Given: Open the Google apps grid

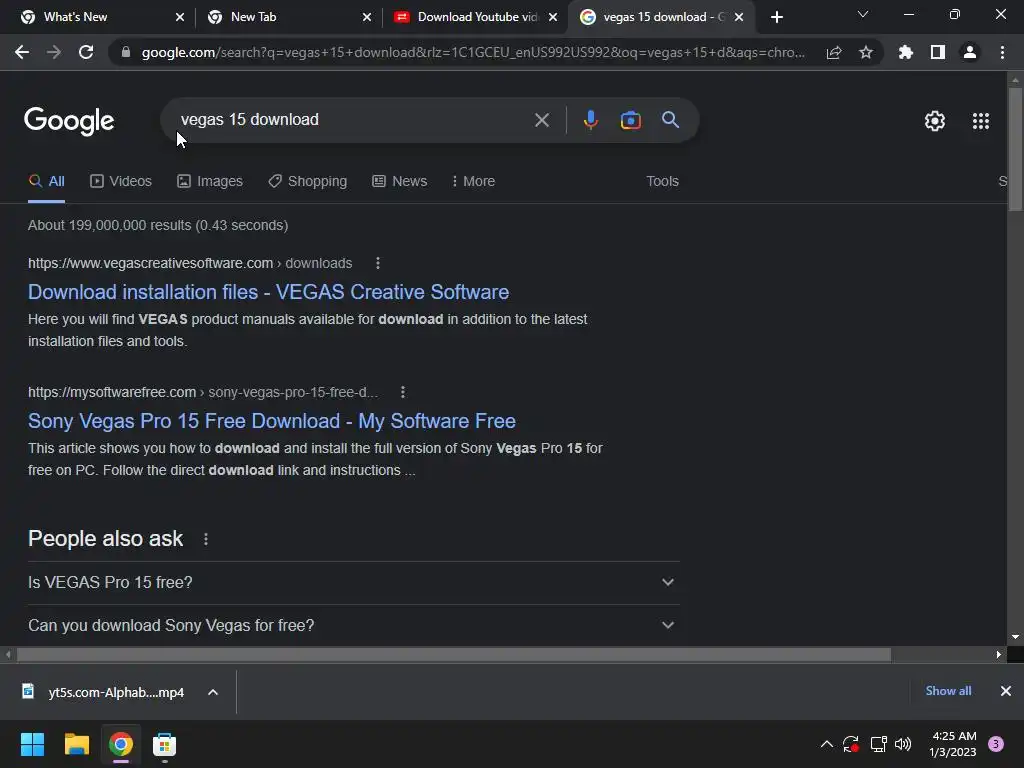Looking at the screenshot, I should pyautogui.click(x=981, y=121).
